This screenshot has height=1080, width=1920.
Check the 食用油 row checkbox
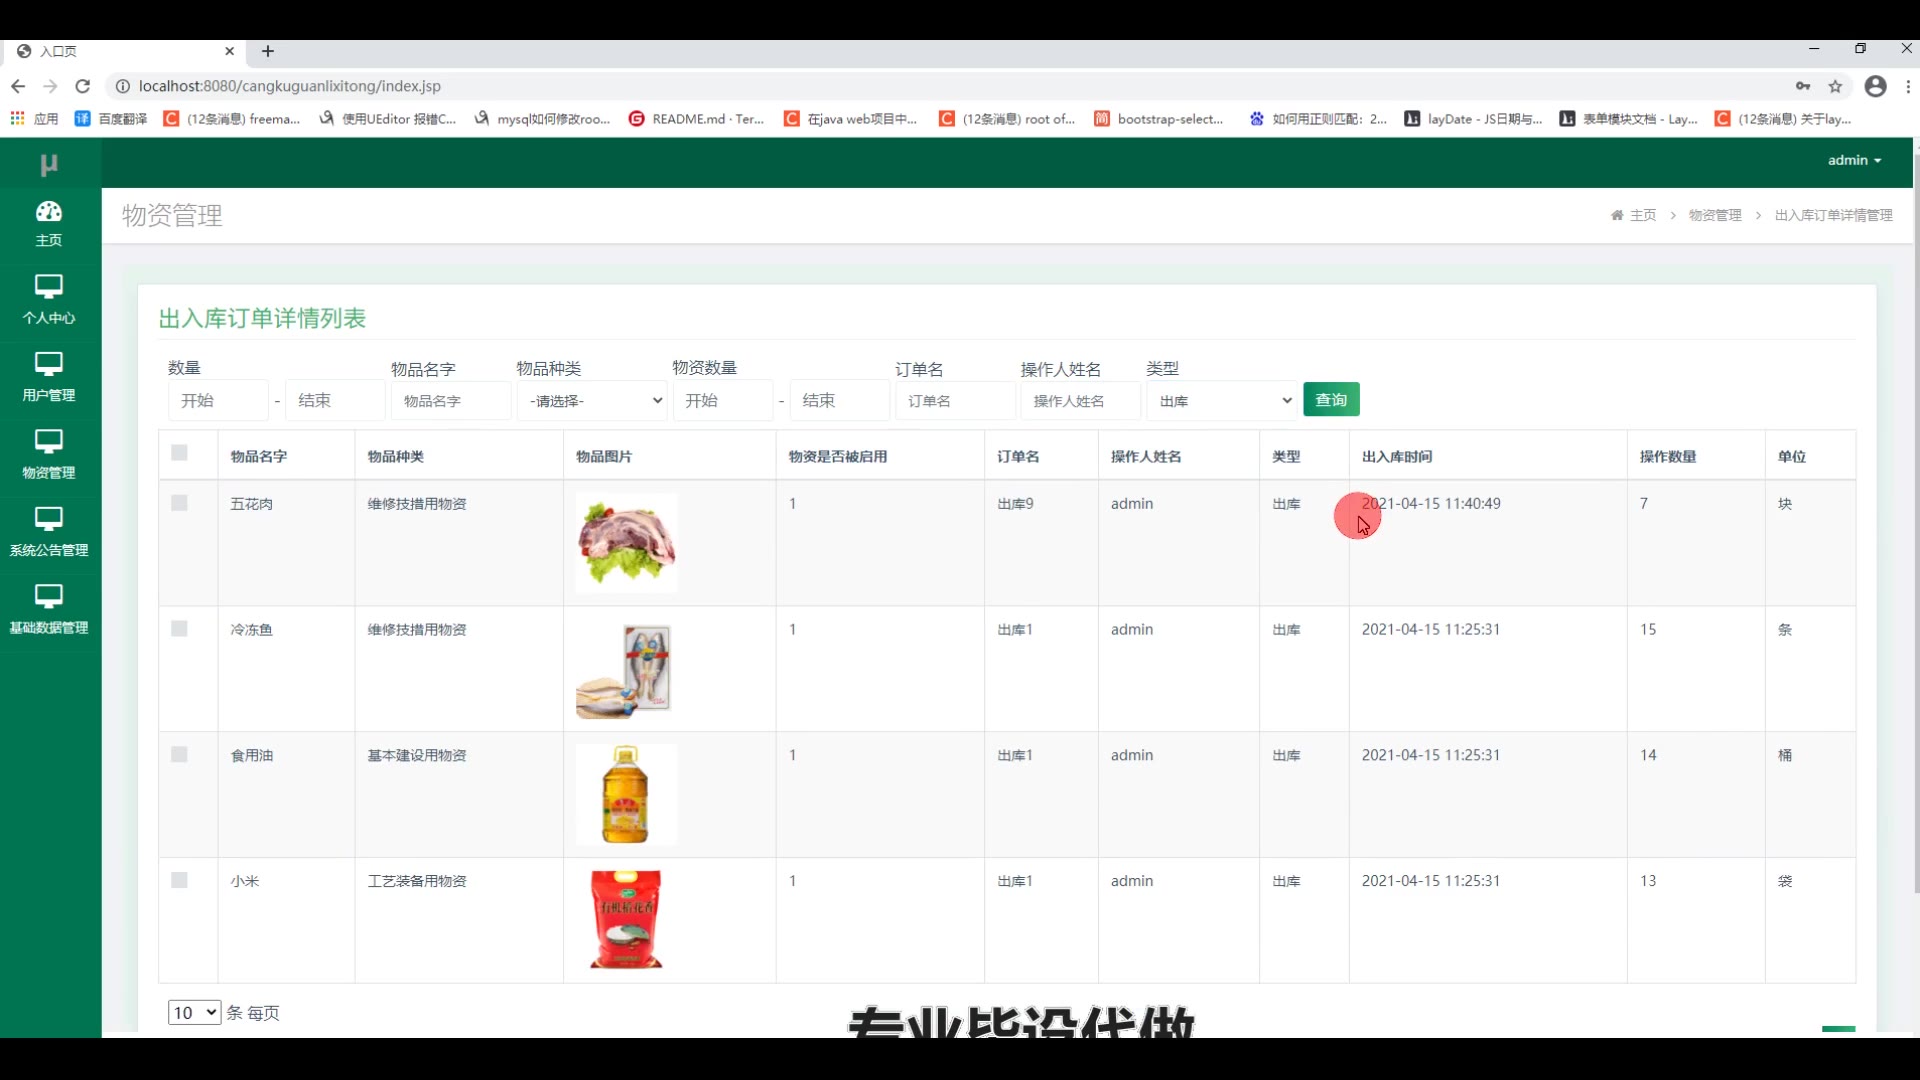click(x=179, y=755)
